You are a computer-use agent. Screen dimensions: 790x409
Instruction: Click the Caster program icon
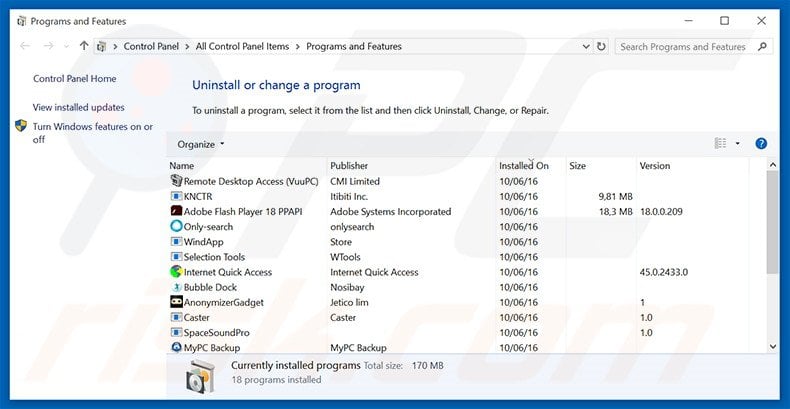tap(176, 317)
